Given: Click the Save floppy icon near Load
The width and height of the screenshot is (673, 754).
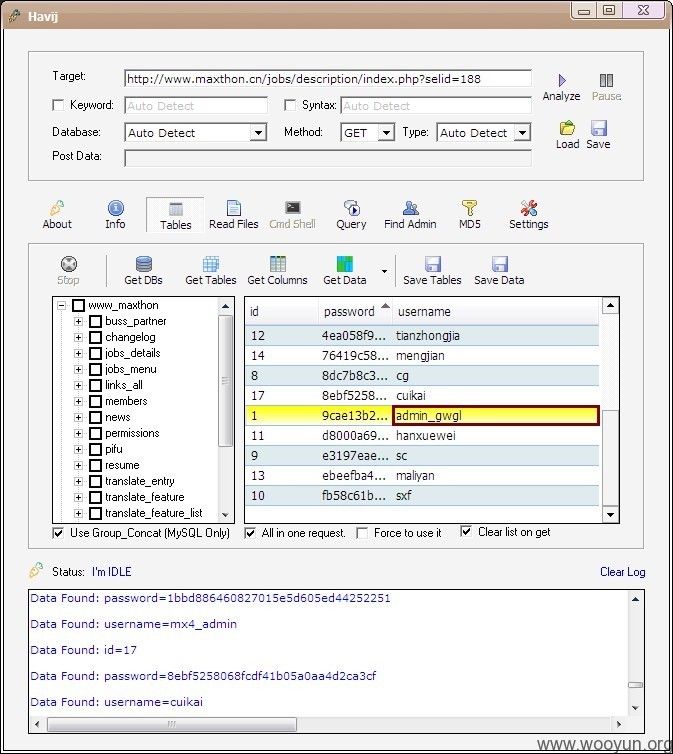Looking at the screenshot, I should 598,128.
